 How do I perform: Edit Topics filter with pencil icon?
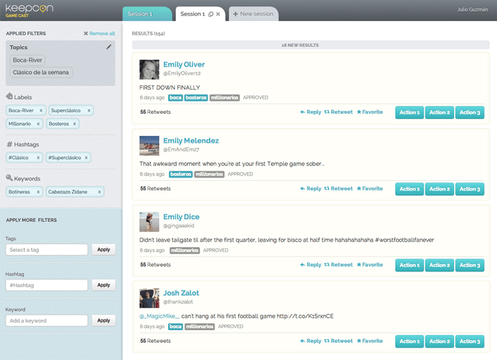pyautogui.click(x=109, y=47)
